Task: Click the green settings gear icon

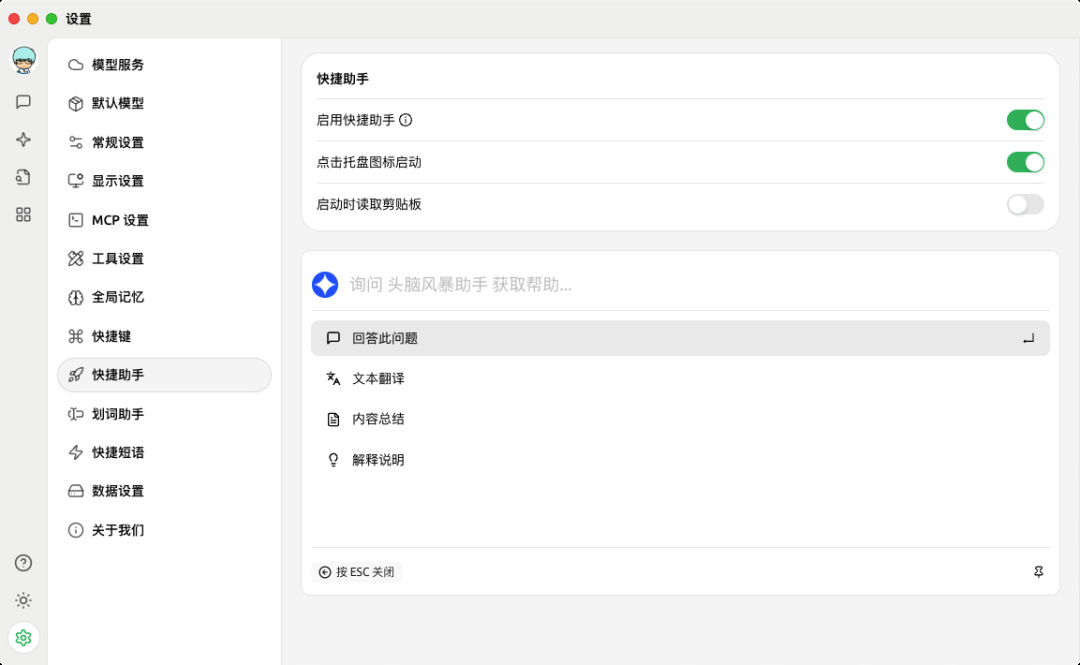Action: pyautogui.click(x=23, y=637)
